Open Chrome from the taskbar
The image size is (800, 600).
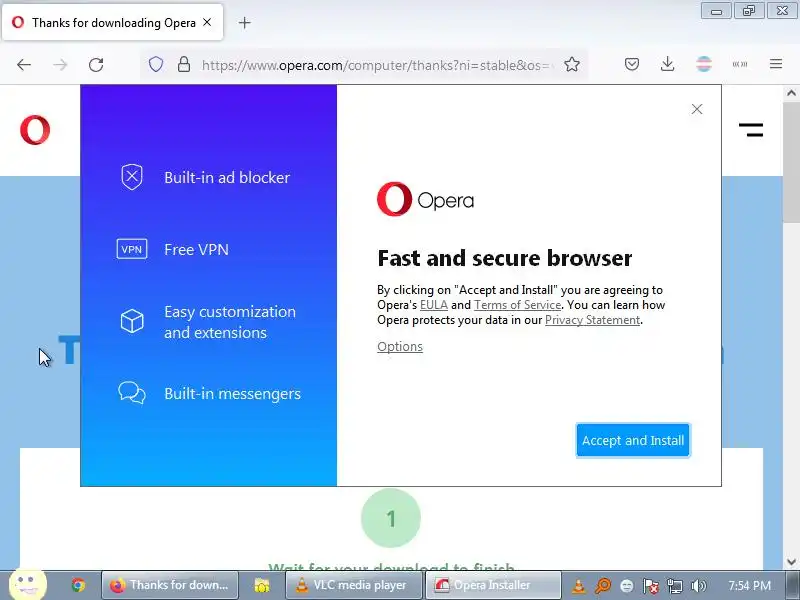pyautogui.click(x=78, y=585)
